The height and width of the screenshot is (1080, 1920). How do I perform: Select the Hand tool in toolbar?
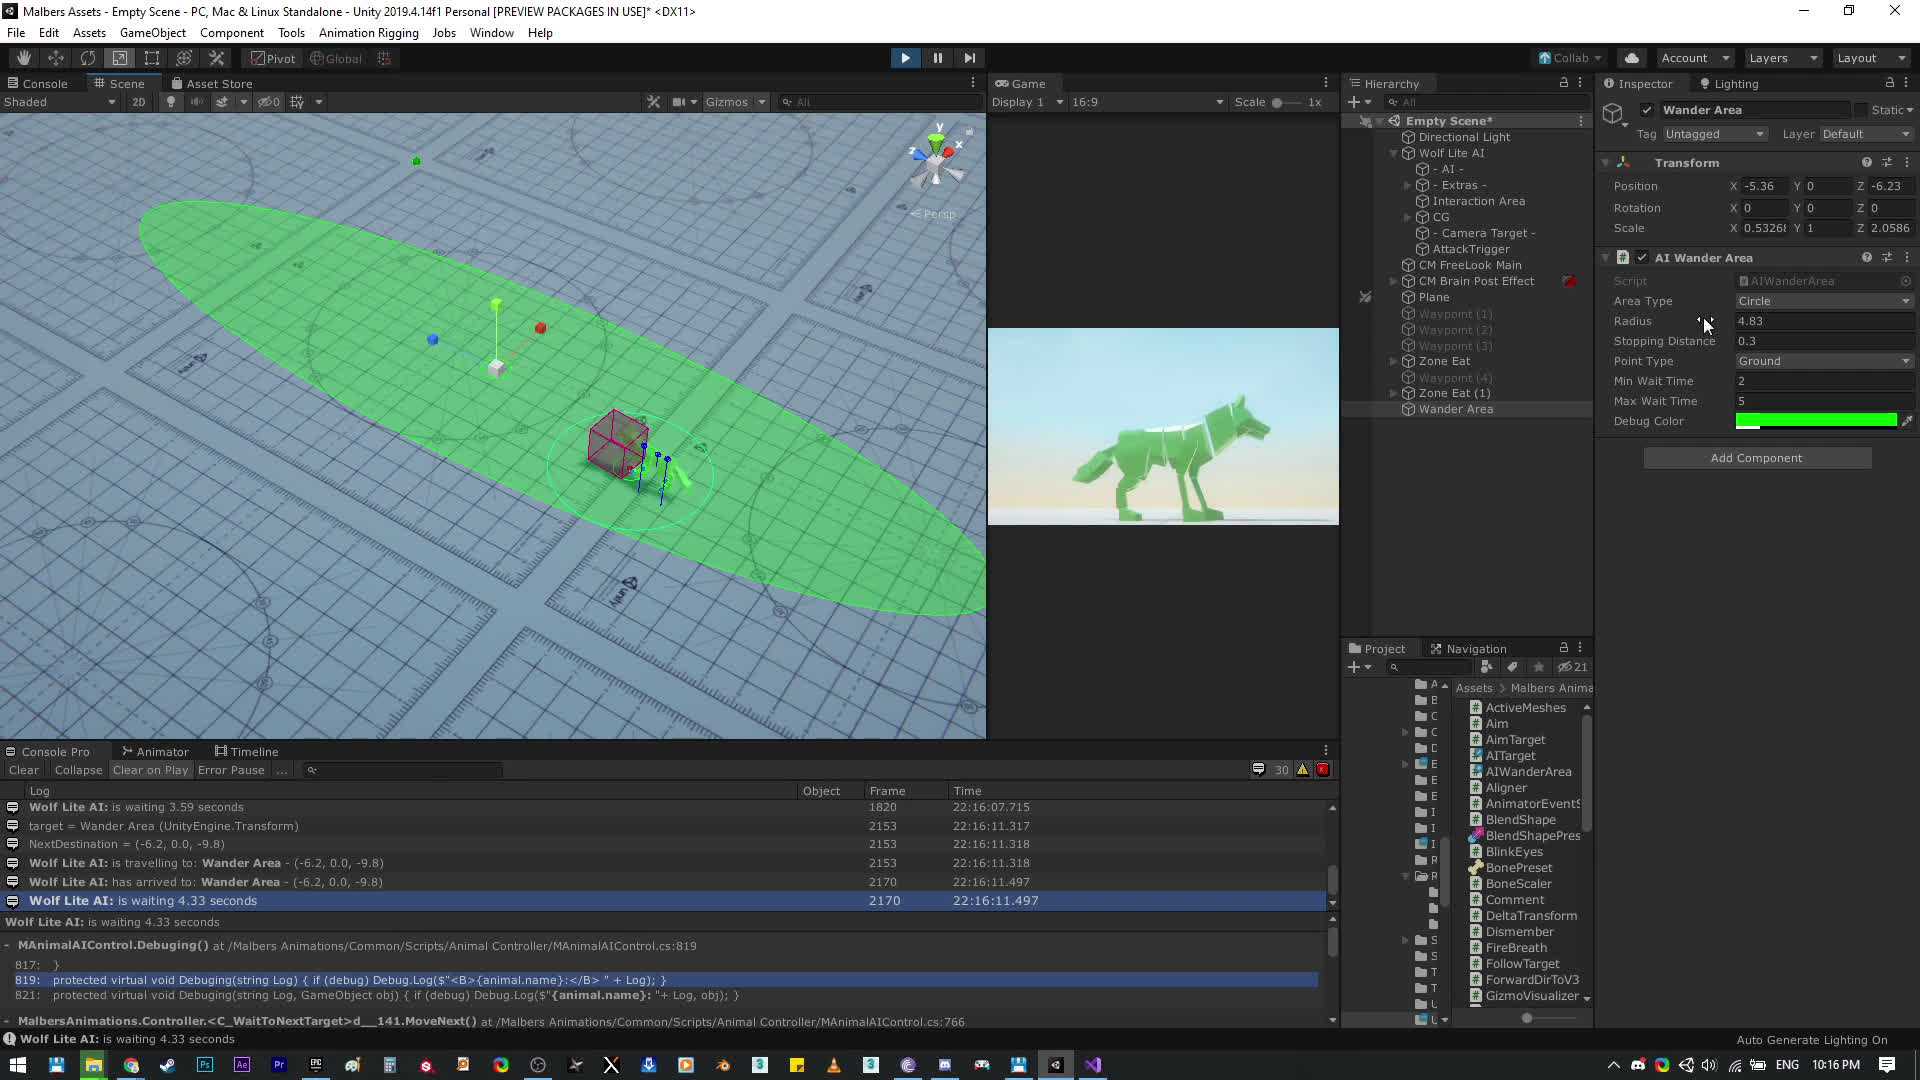[23, 58]
